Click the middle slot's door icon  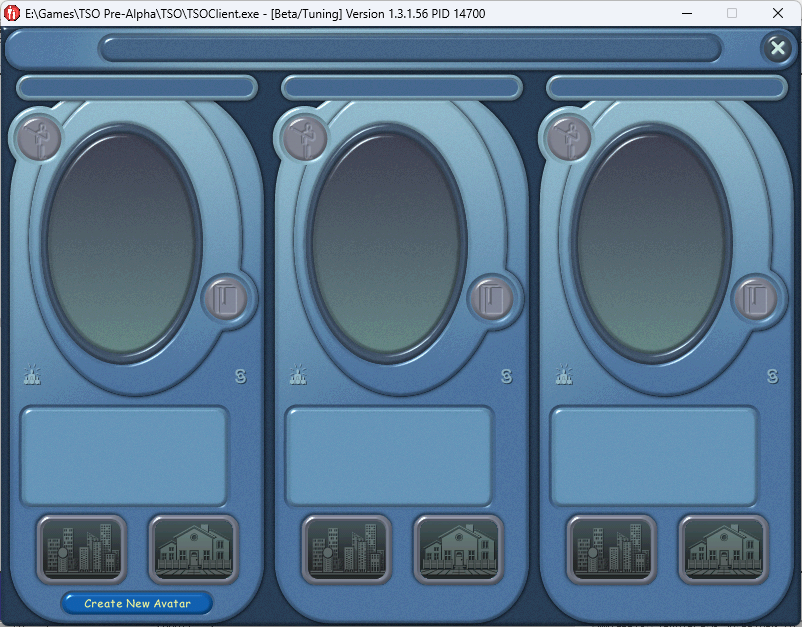[491, 299]
